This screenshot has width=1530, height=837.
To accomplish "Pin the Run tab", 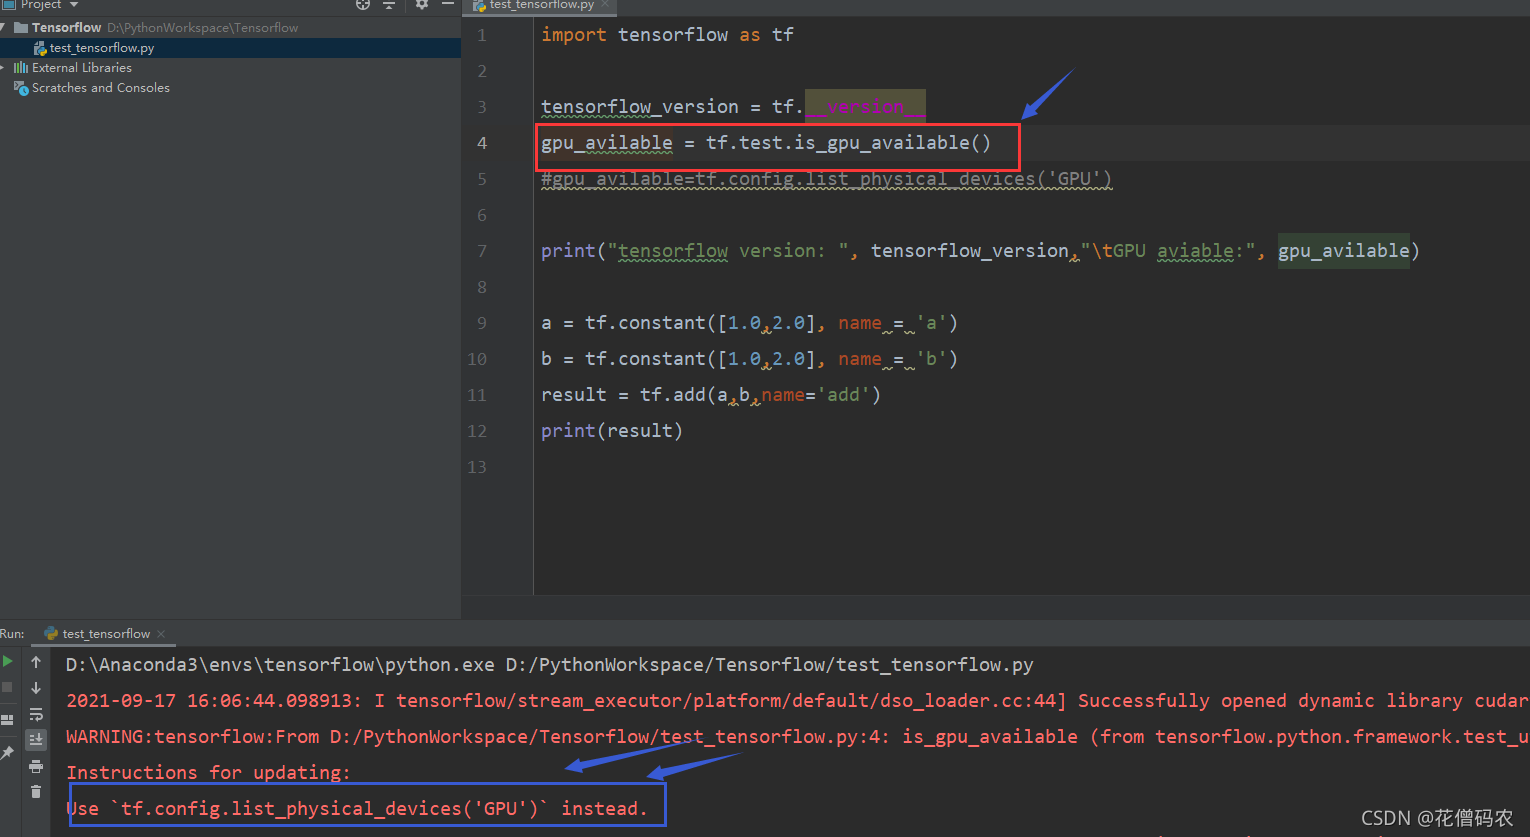I will tap(8, 752).
